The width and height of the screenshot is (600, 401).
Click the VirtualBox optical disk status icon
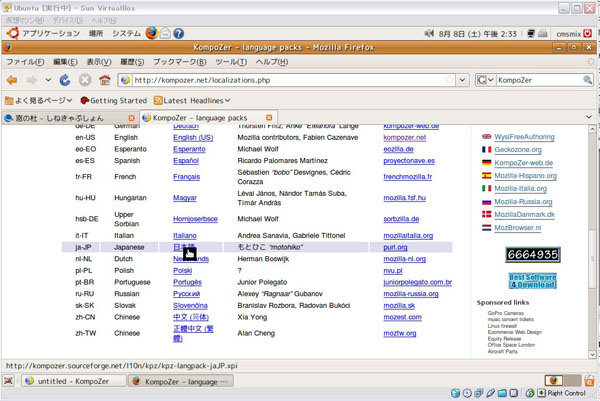pos(467,393)
